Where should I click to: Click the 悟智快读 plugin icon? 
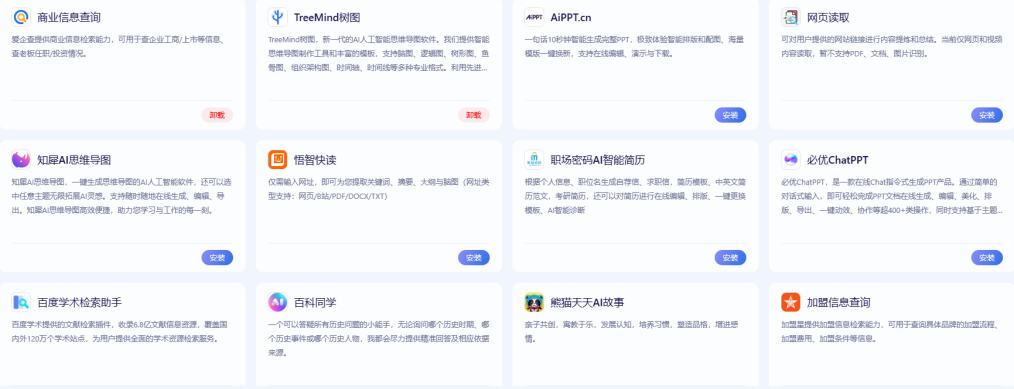click(x=278, y=160)
